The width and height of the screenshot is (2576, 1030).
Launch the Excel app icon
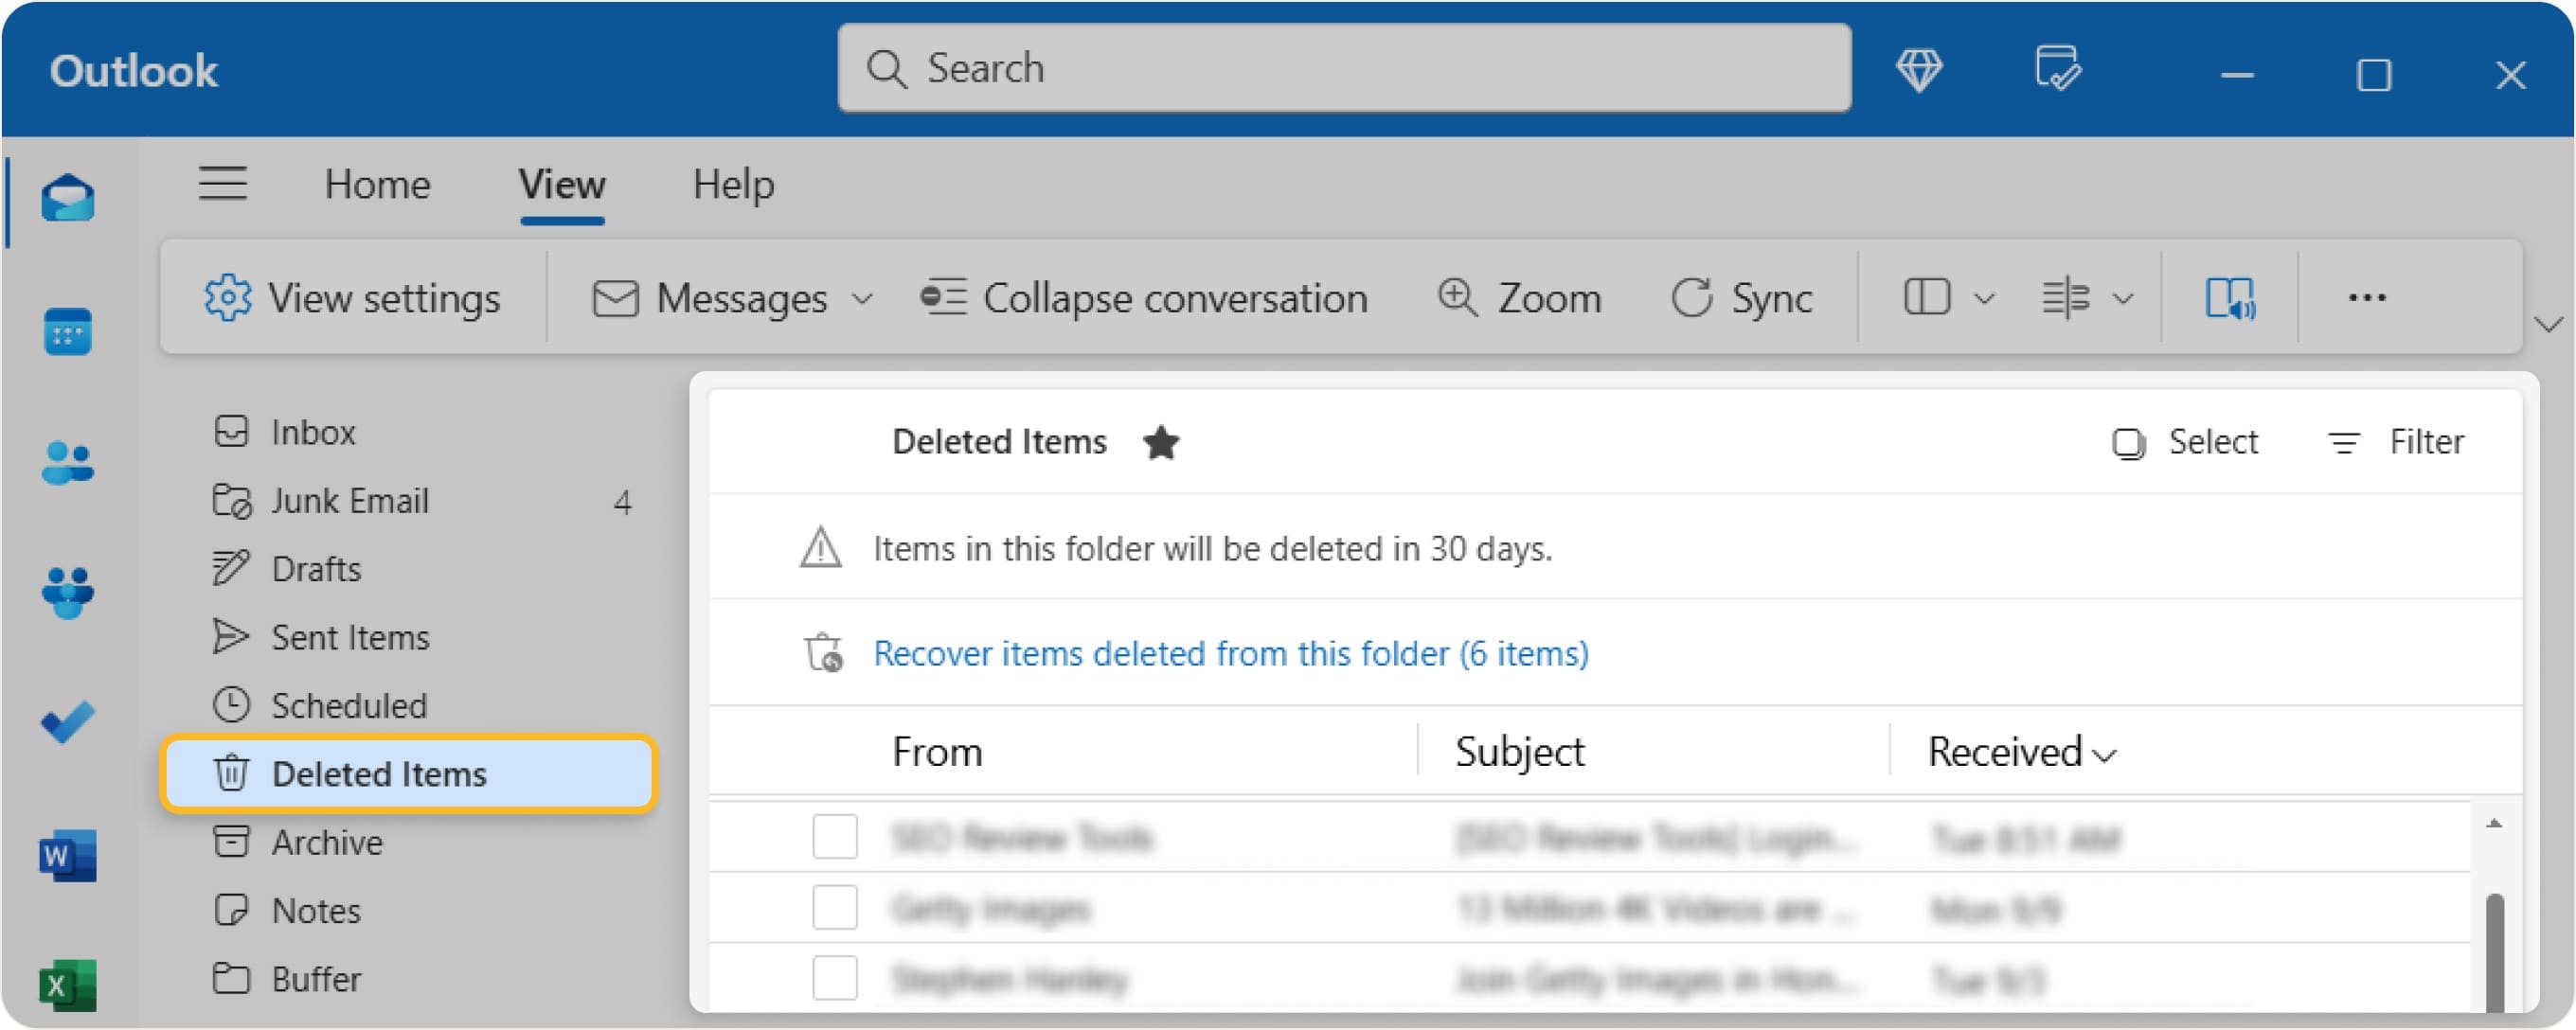(x=68, y=986)
